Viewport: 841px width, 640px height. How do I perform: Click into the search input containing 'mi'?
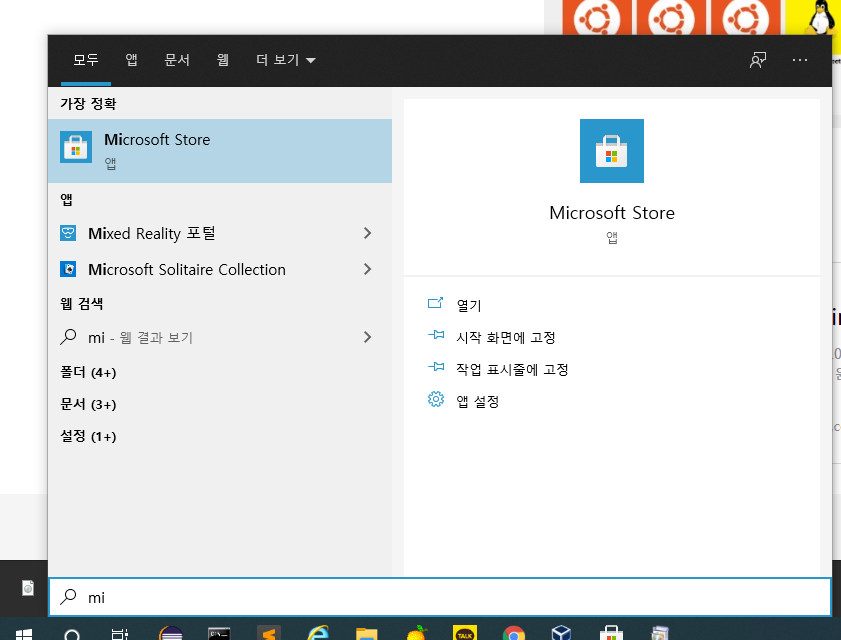coord(440,597)
